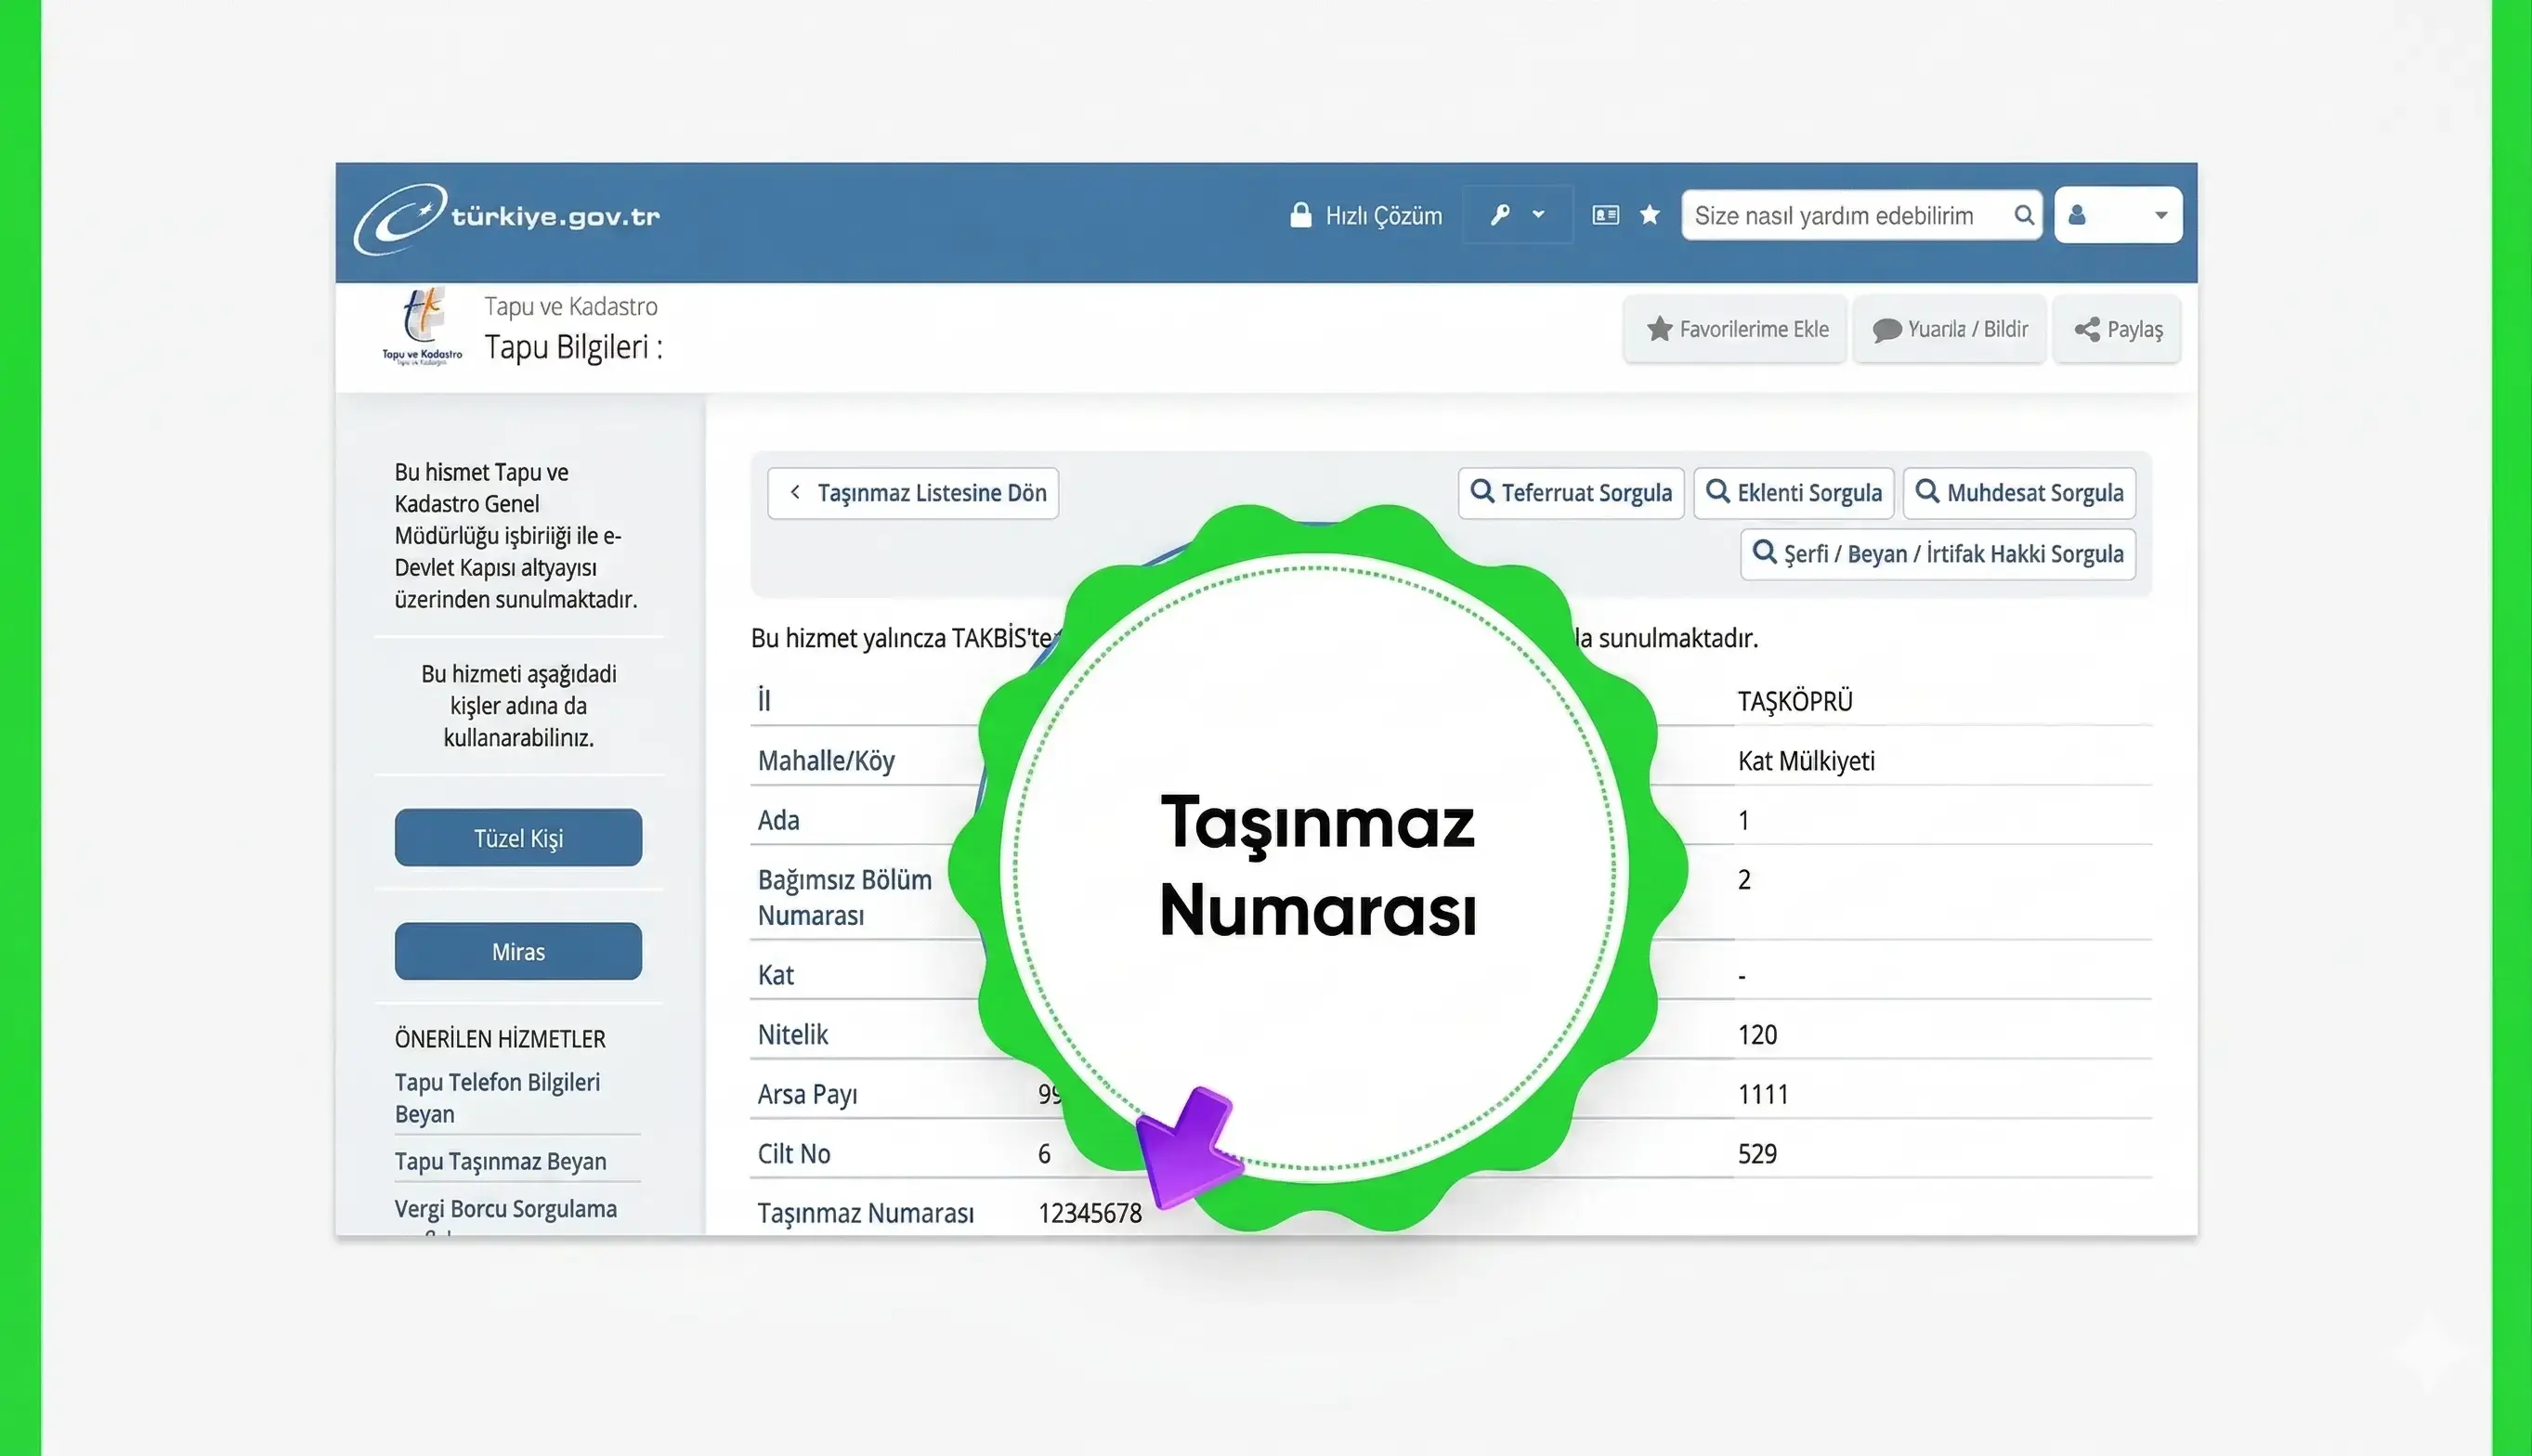Viewport: 2532px width, 1456px height.
Task: Click the star favorites icon in header
Action: (1650, 215)
